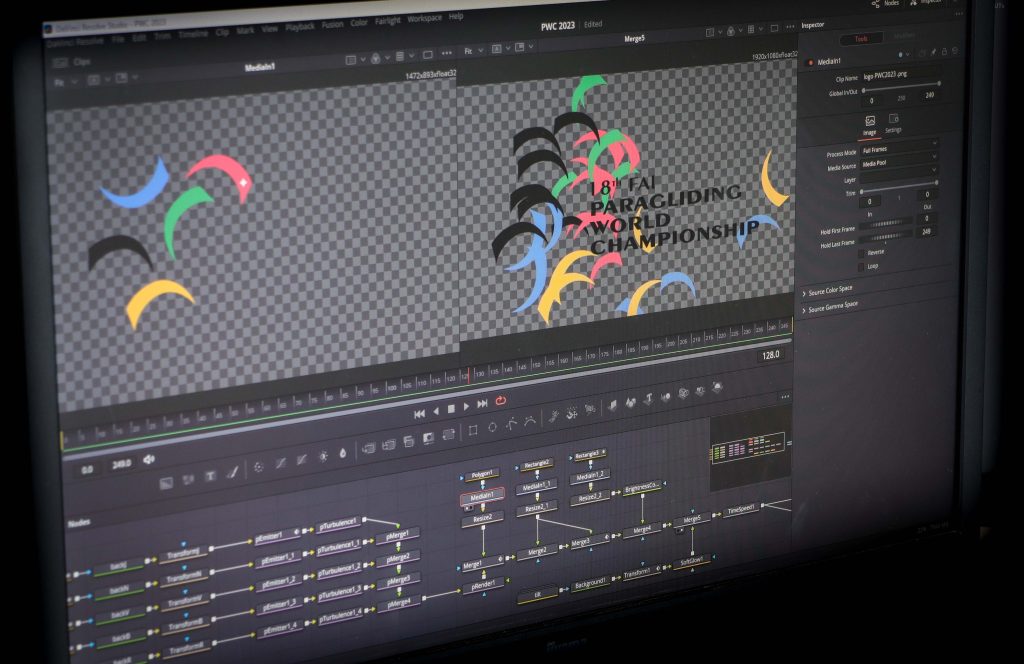The height and width of the screenshot is (664, 1024).
Task: Select the MediaIn1 node
Action: pyautogui.click(x=482, y=497)
